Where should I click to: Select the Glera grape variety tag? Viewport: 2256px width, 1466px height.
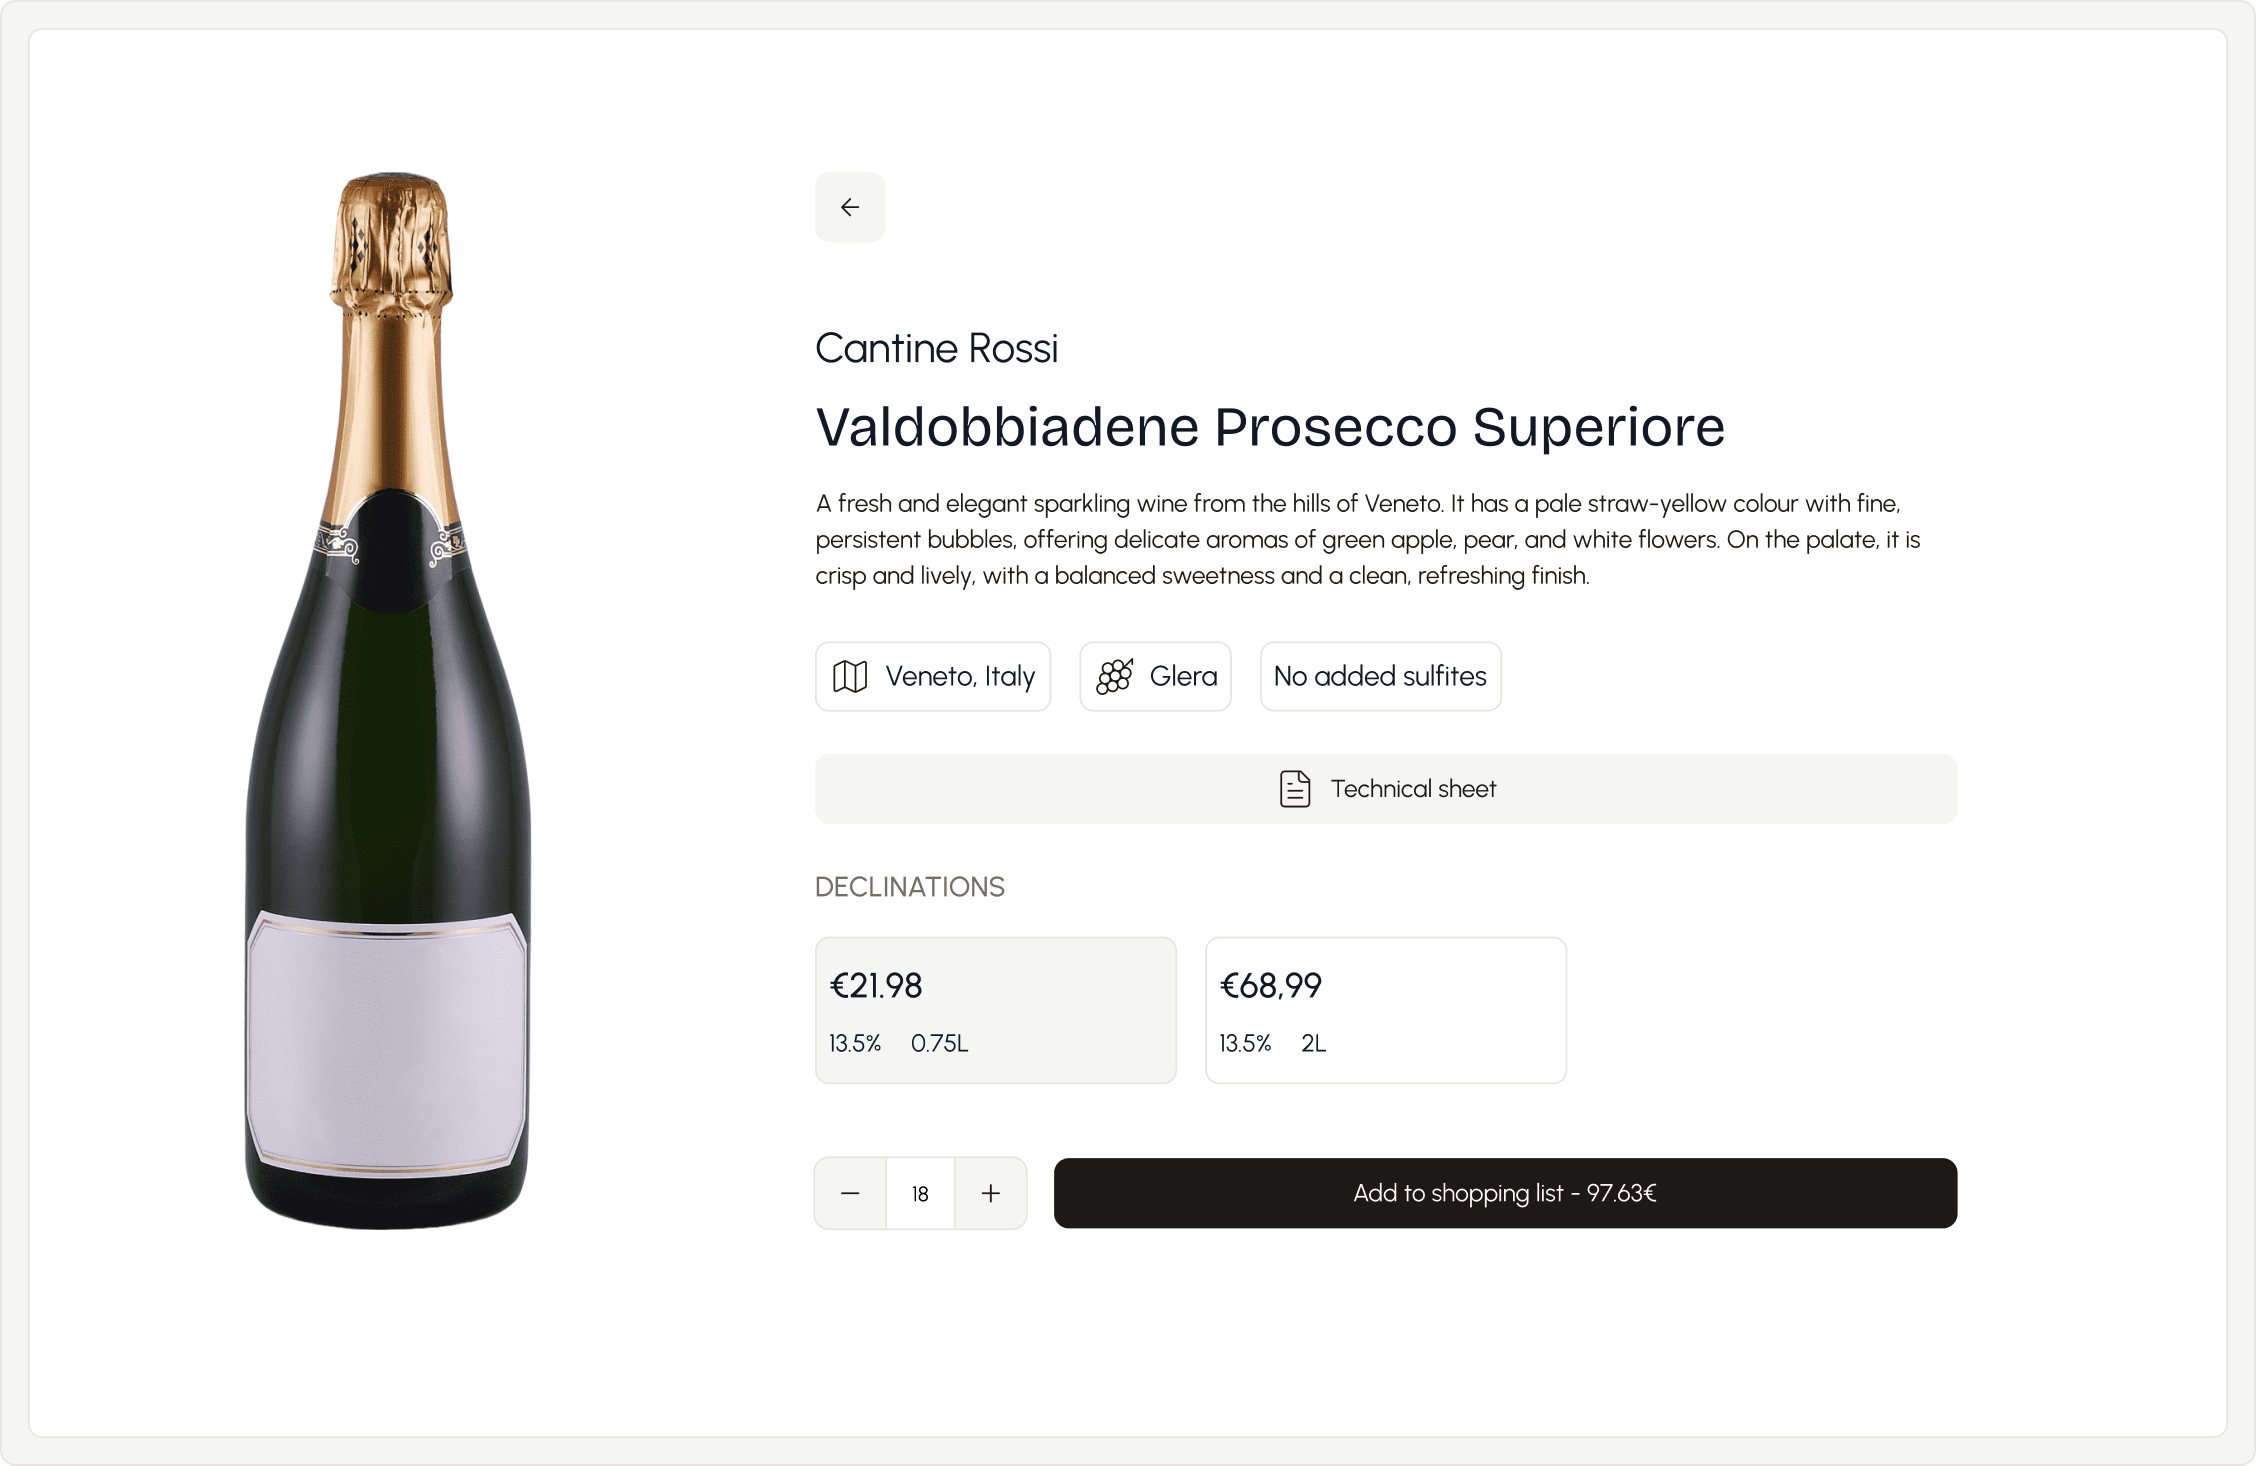(x=1155, y=676)
